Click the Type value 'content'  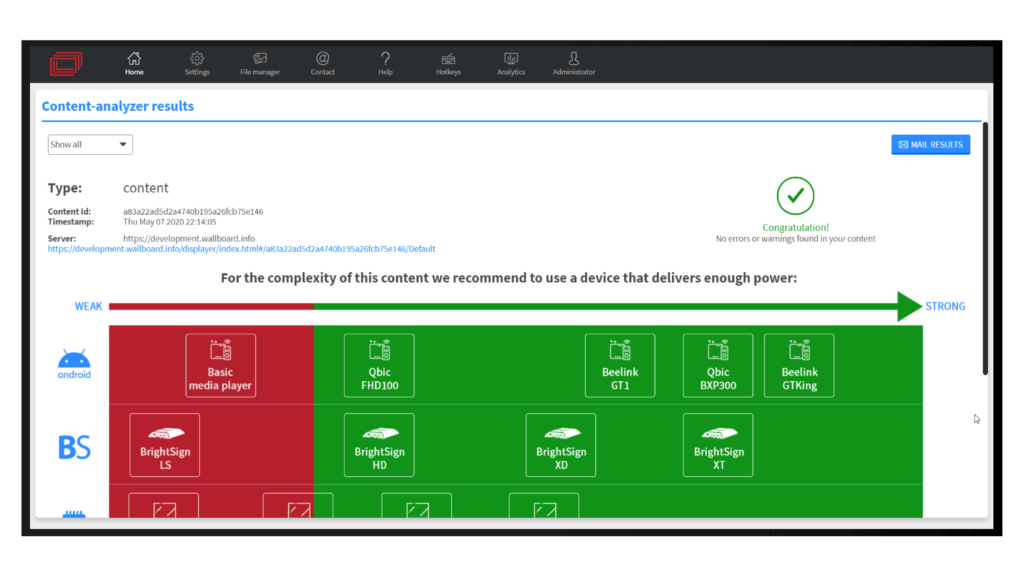pyautogui.click(x=146, y=188)
